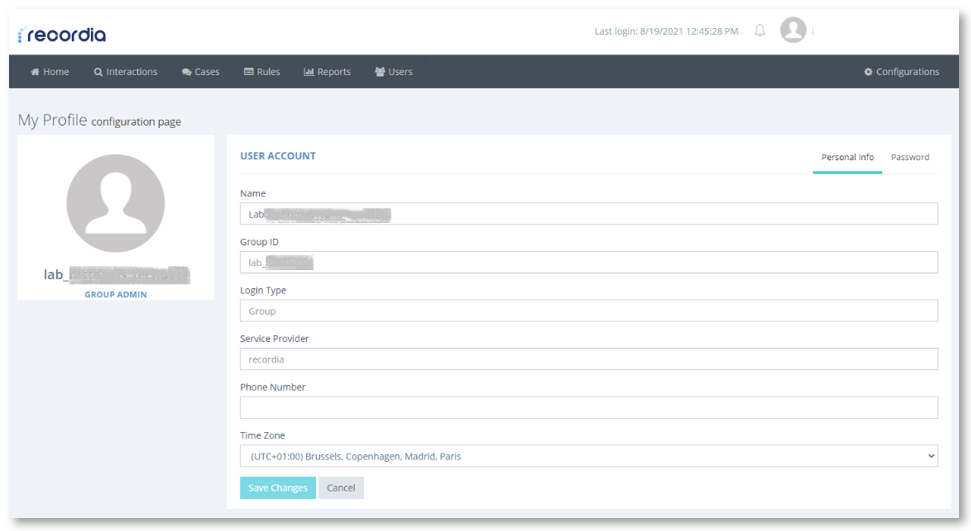Image resolution: width=971 pixels, height=531 pixels.
Task: Click the speech bubbles icon beside Cases
Action: [x=186, y=72]
